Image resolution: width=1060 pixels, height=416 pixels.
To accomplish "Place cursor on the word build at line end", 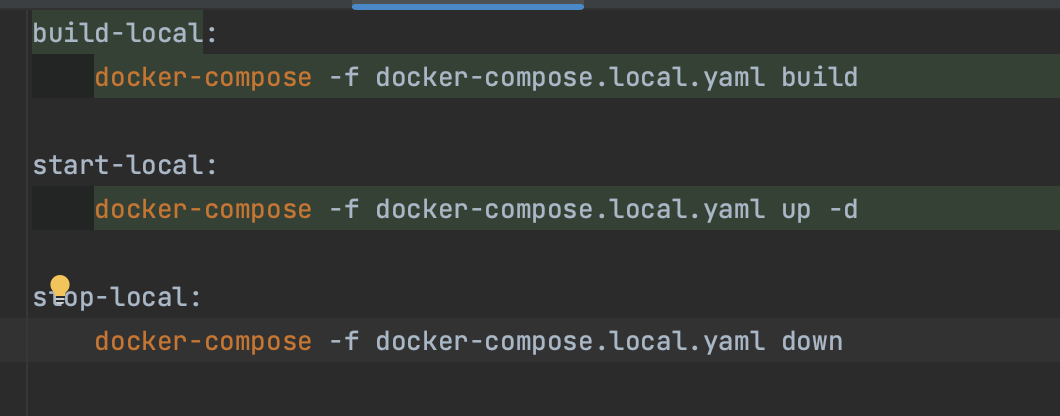I will [x=820, y=77].
